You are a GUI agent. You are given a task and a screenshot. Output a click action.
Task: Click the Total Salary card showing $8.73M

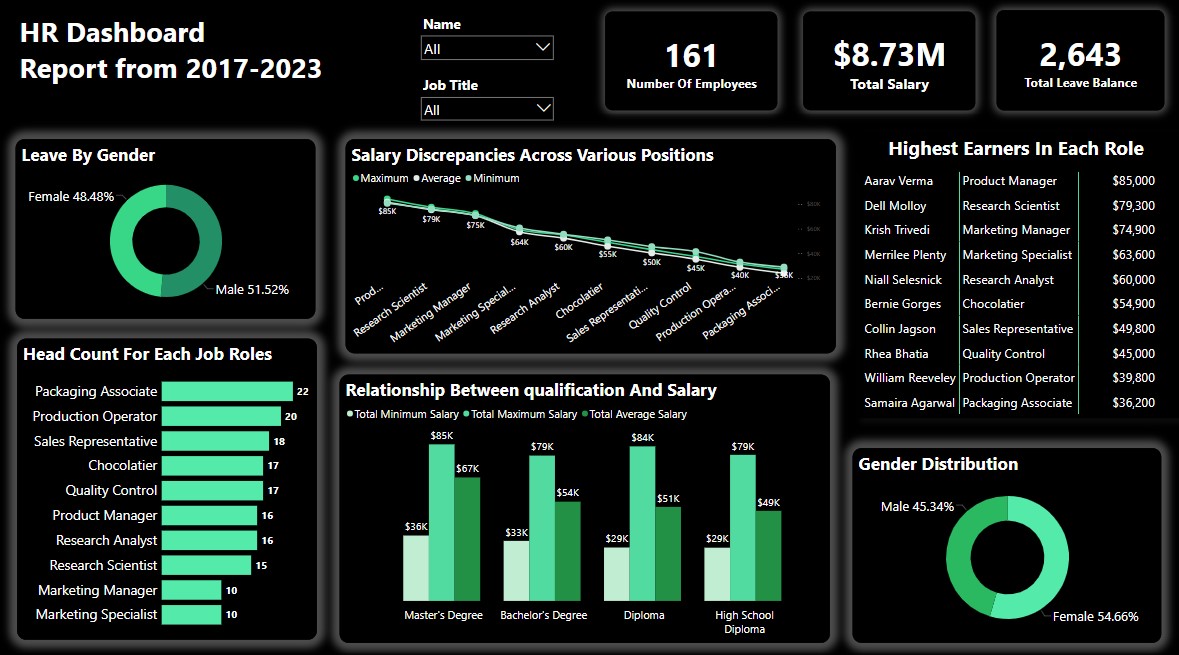(x=889, y=61)
